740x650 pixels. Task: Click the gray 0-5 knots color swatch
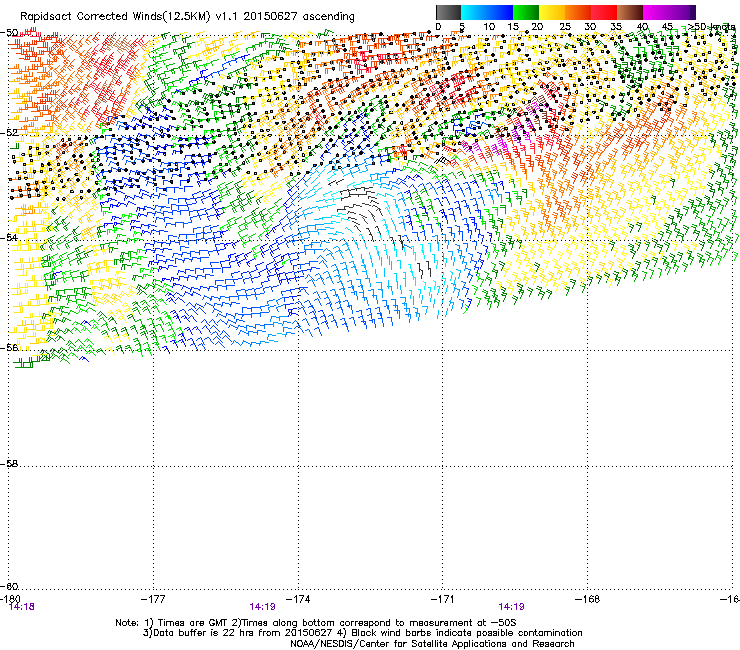[x=448, y=12]
